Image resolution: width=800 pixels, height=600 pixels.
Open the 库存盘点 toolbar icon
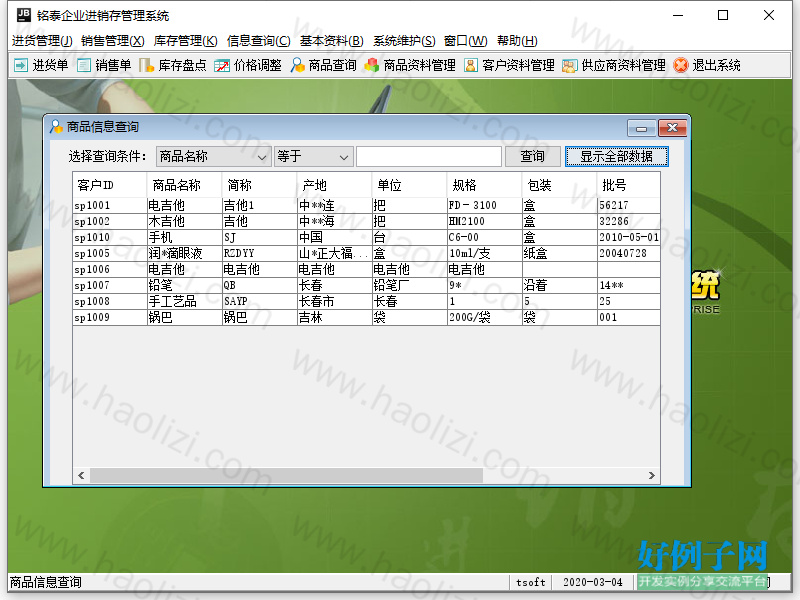(146, 65)
